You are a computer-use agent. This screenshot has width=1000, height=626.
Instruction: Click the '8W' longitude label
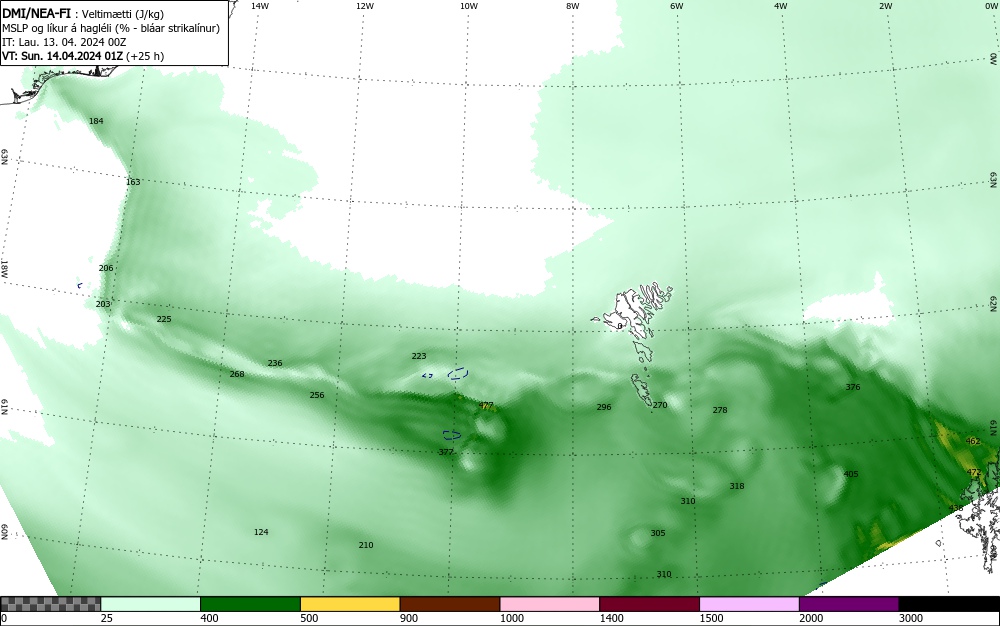coord(573,6)
